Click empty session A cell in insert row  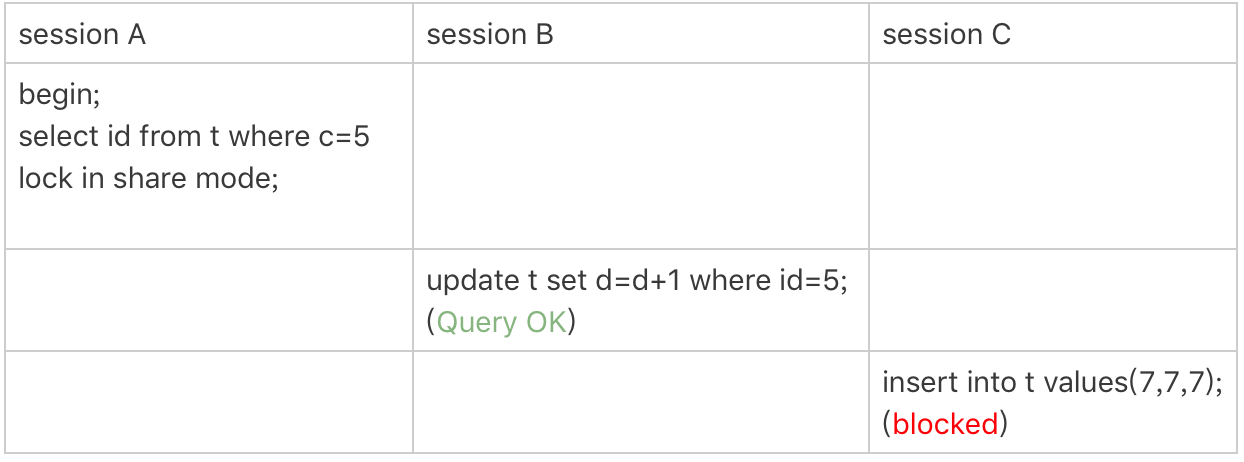[210, 401]
